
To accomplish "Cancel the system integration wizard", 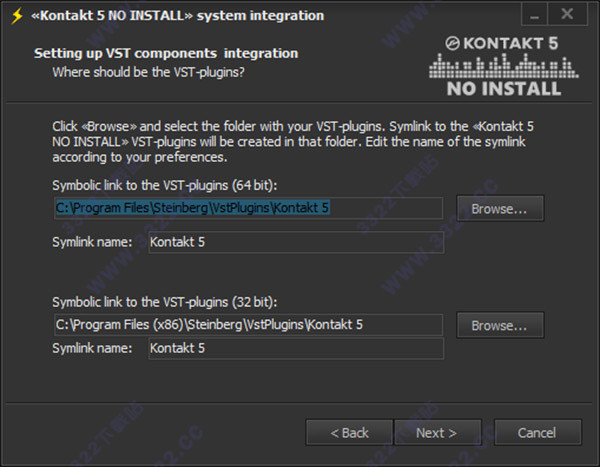I will tap(537, 433).
